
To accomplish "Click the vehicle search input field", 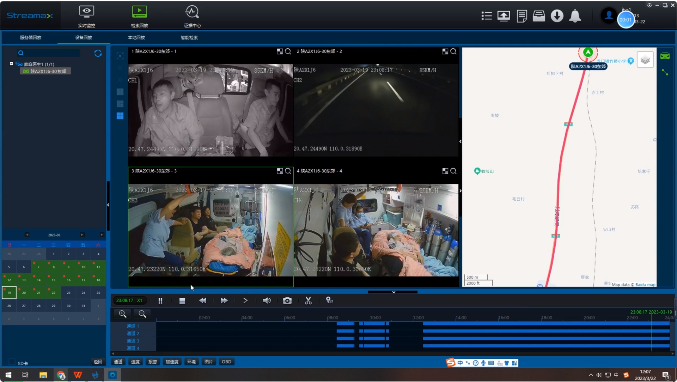I will (x=49, y=53).
